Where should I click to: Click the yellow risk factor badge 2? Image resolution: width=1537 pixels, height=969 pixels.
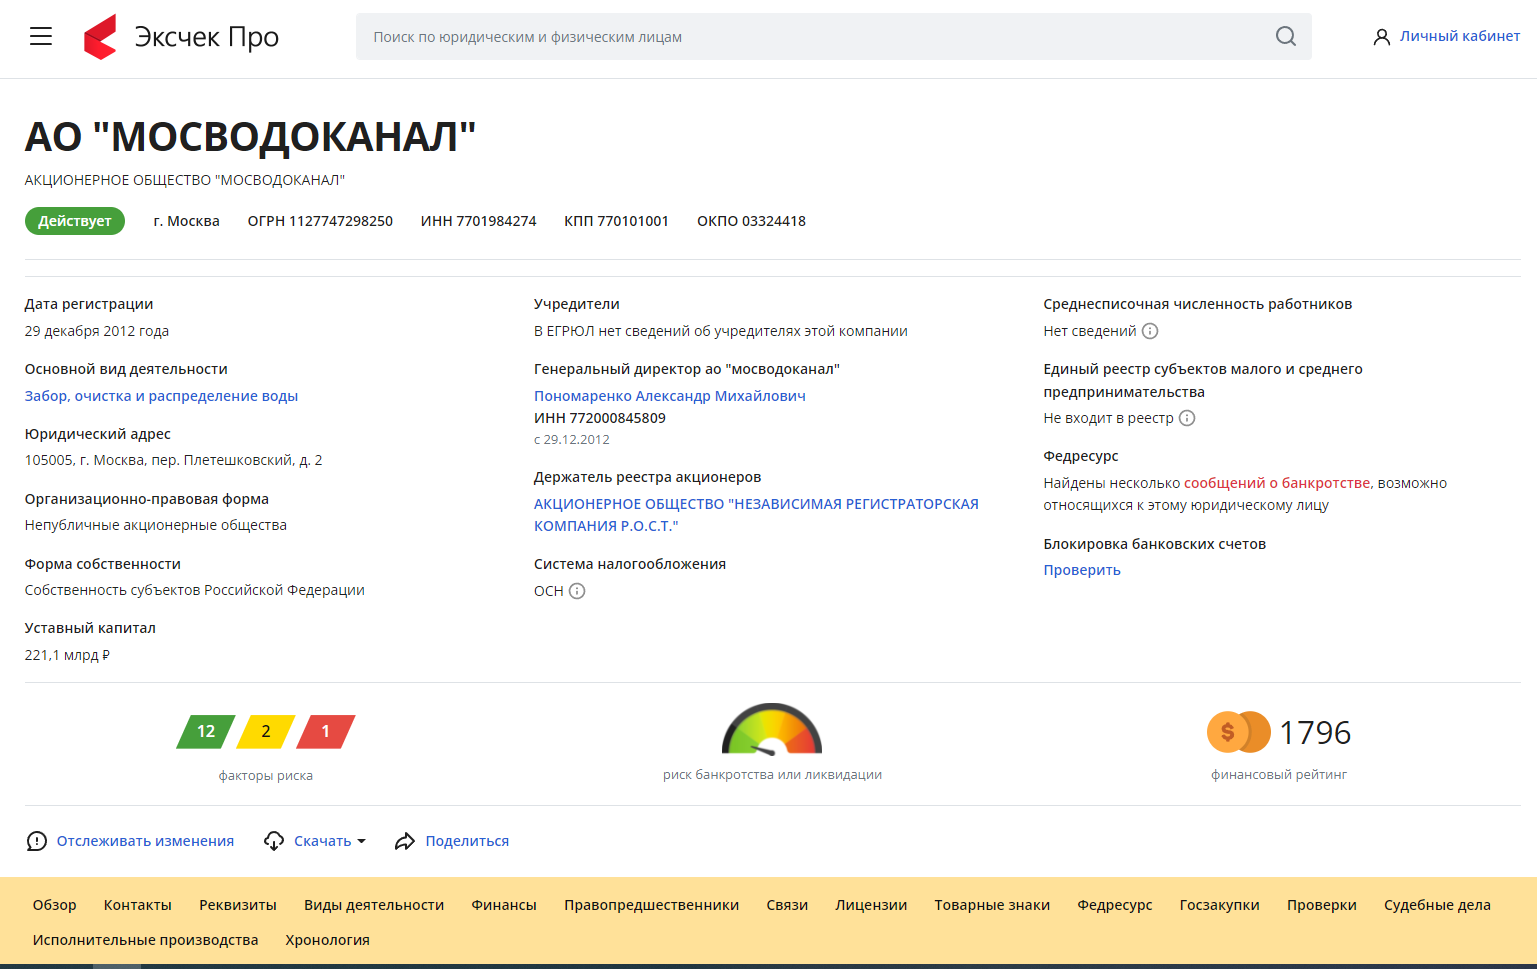point(266,732)
